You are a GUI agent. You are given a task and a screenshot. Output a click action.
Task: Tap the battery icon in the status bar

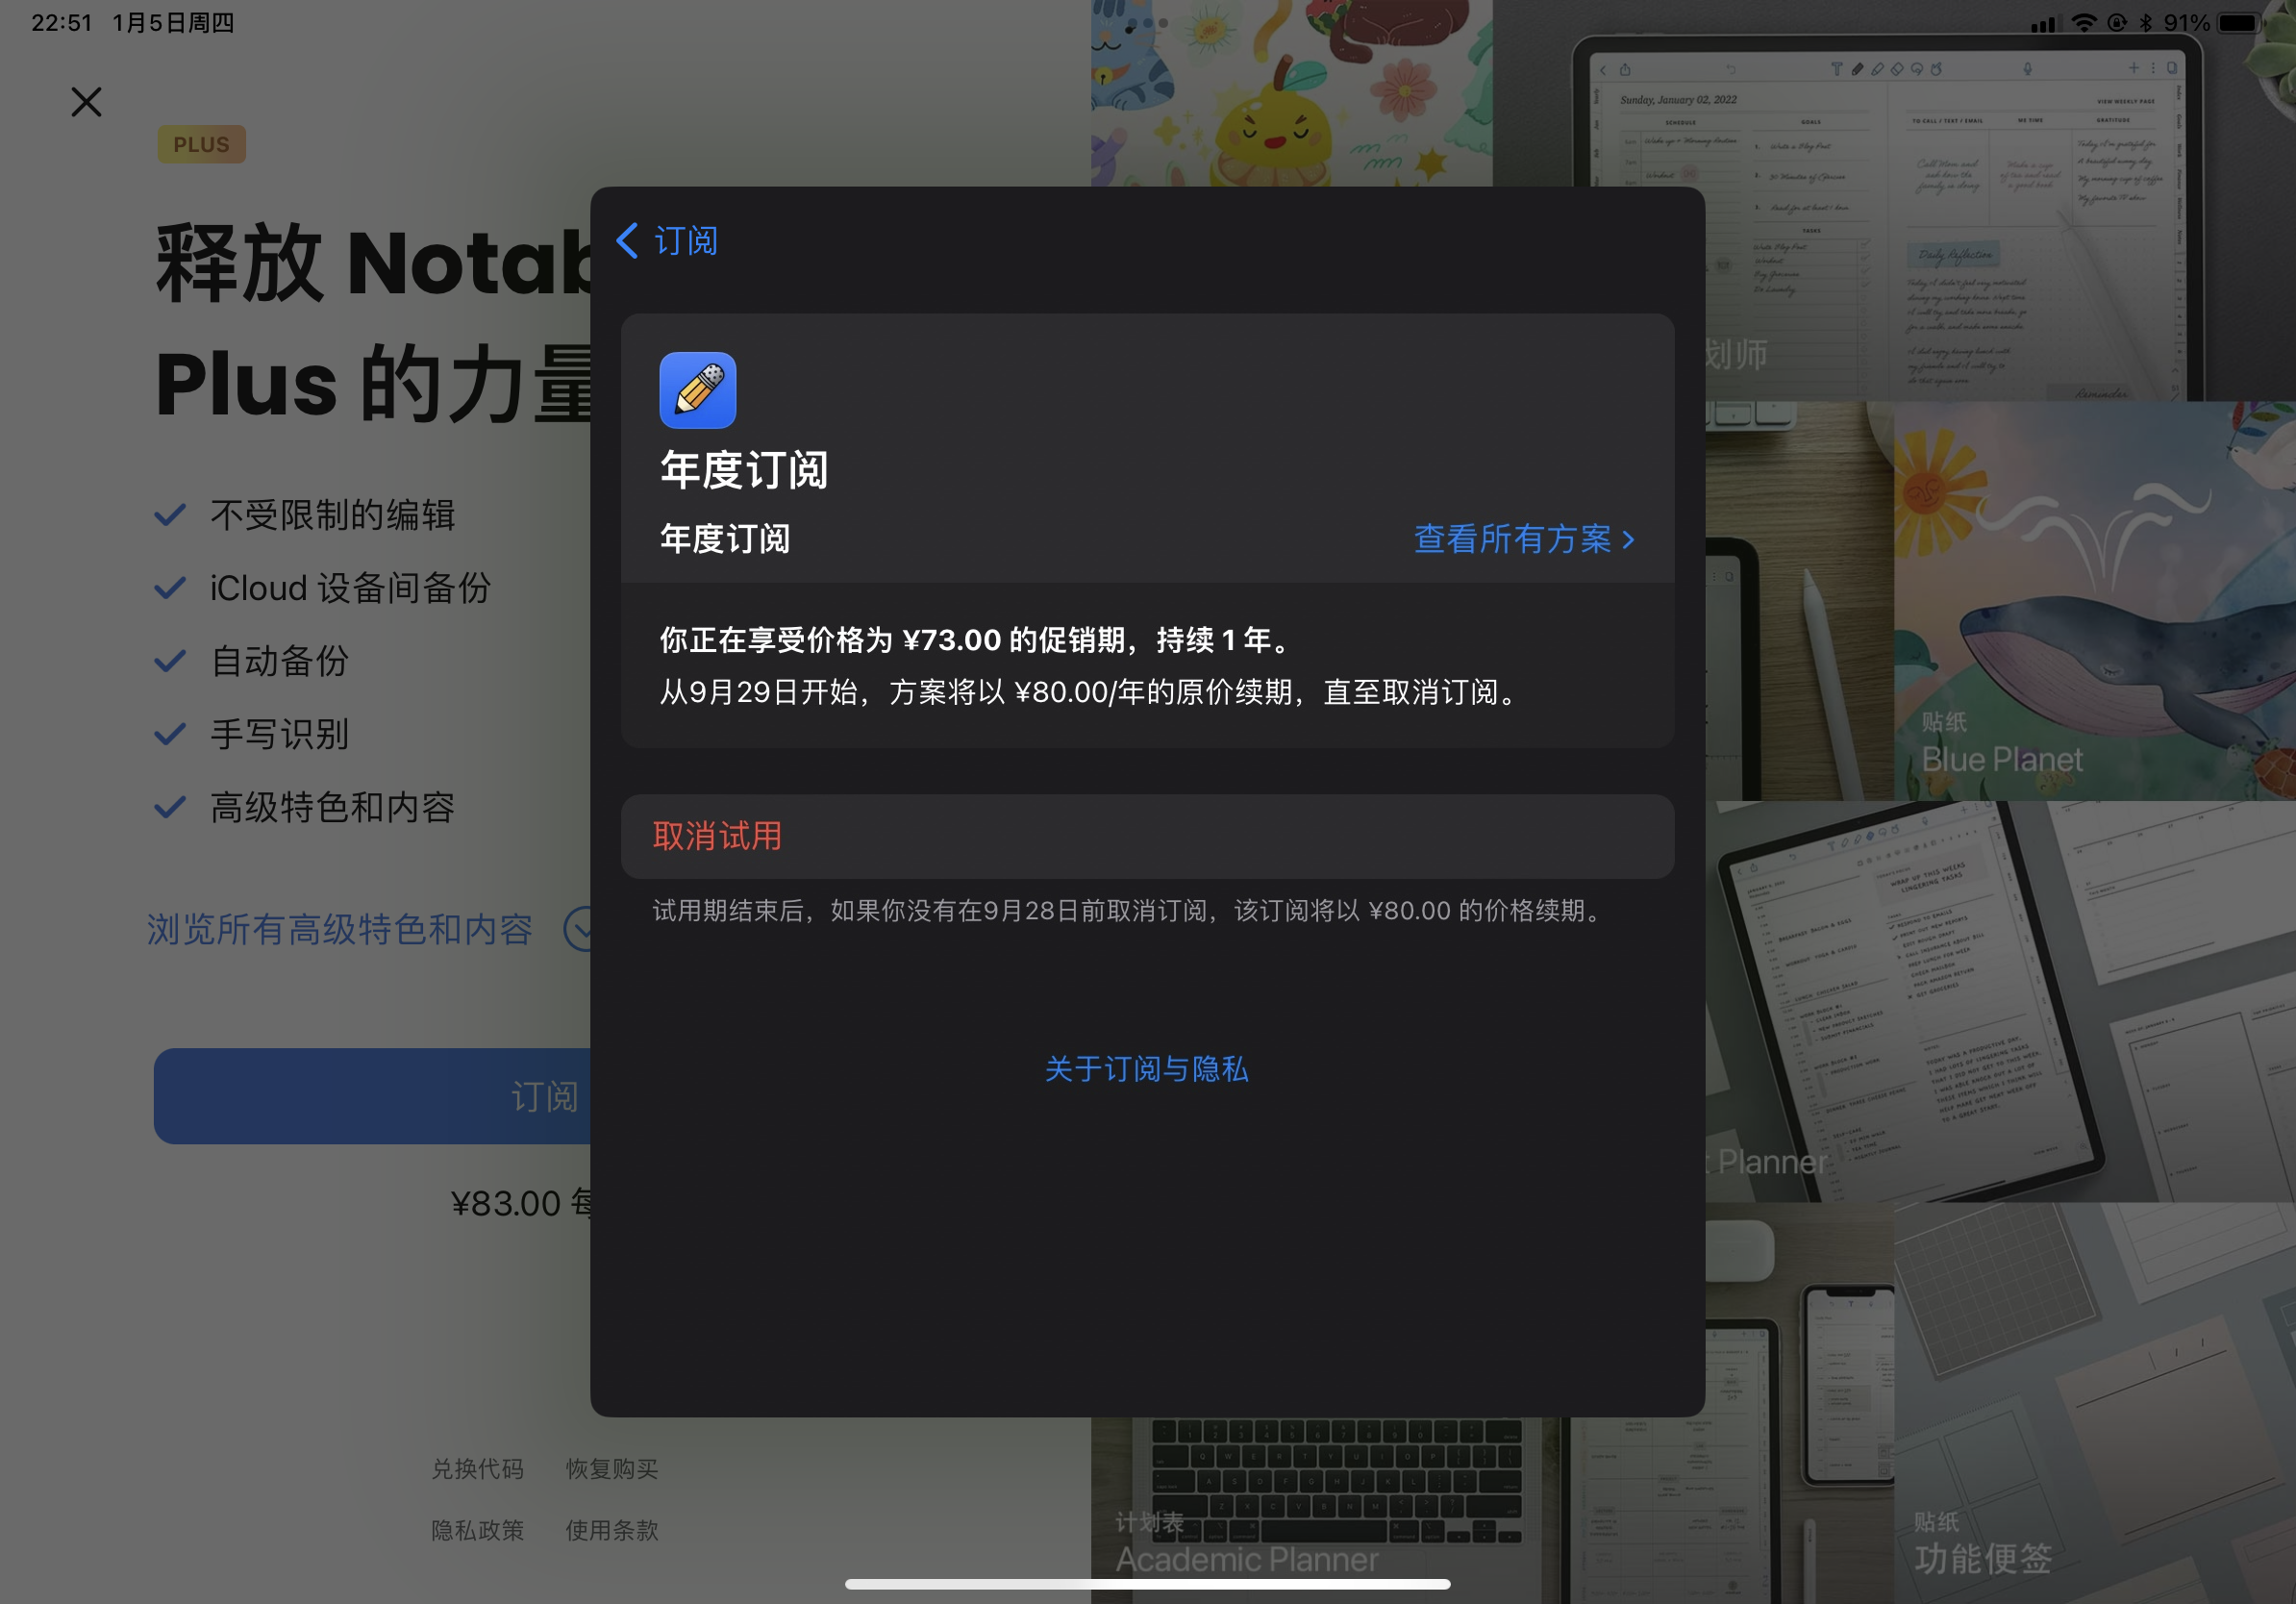click(x=2239, y=22)
